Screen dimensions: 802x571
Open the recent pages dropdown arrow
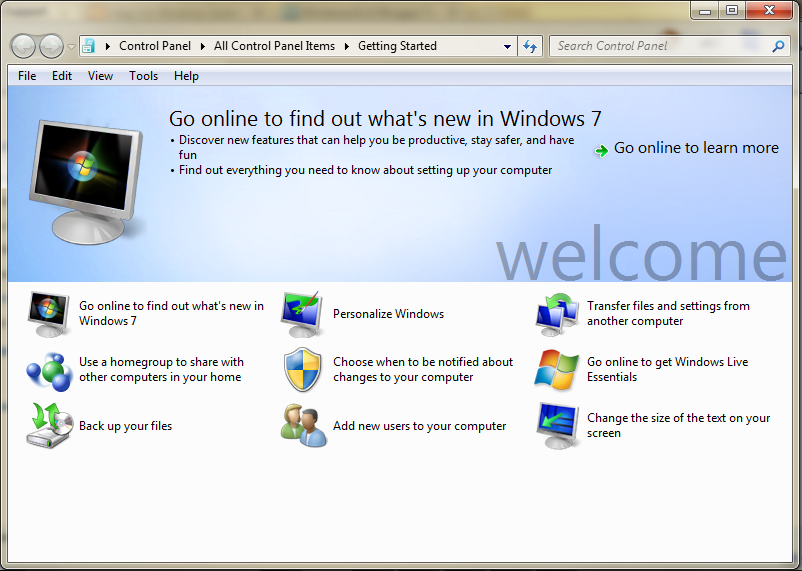[x=71, y=47]
